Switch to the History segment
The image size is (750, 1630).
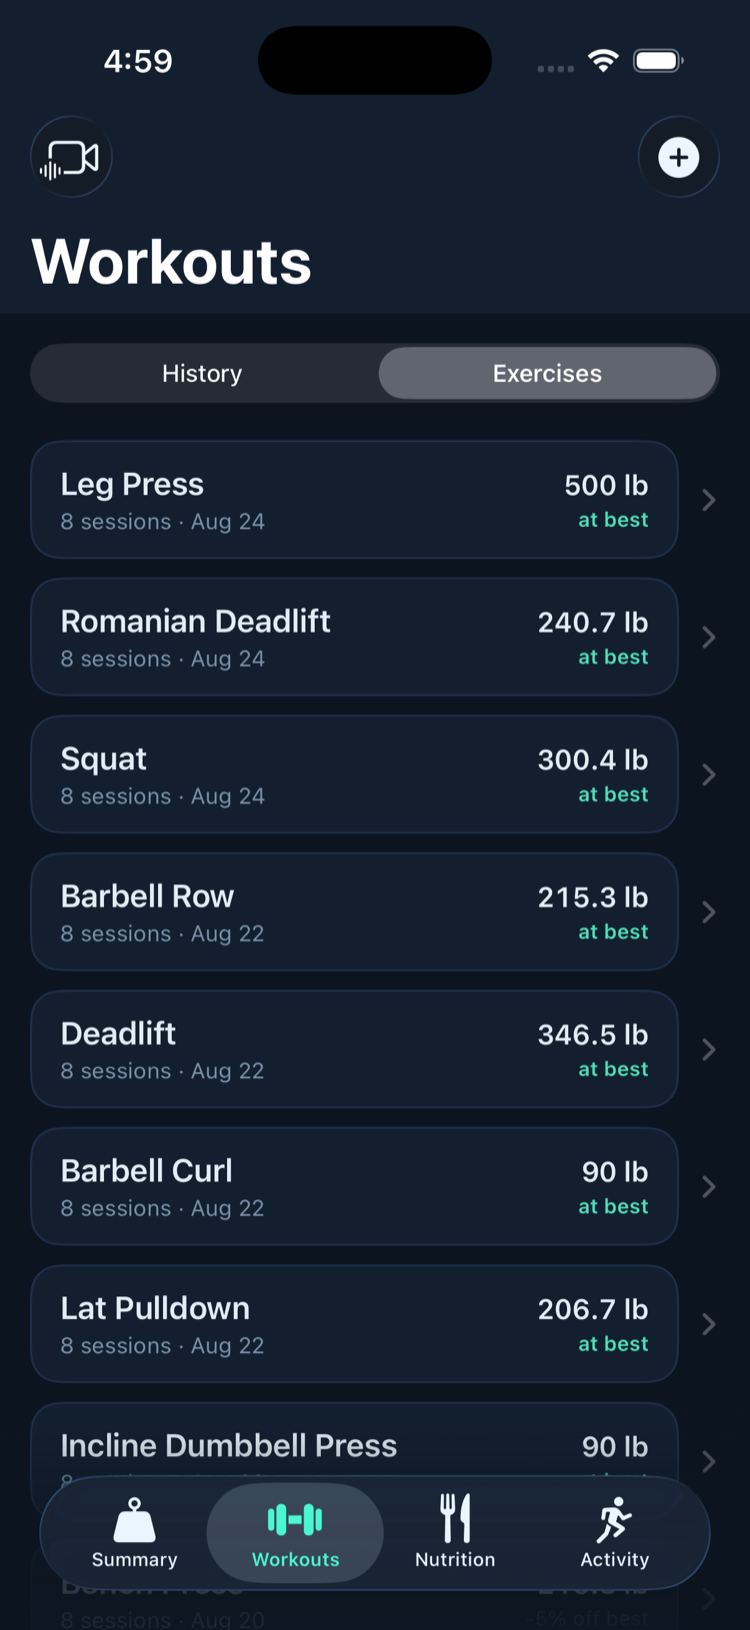click(x=203, y=373)
